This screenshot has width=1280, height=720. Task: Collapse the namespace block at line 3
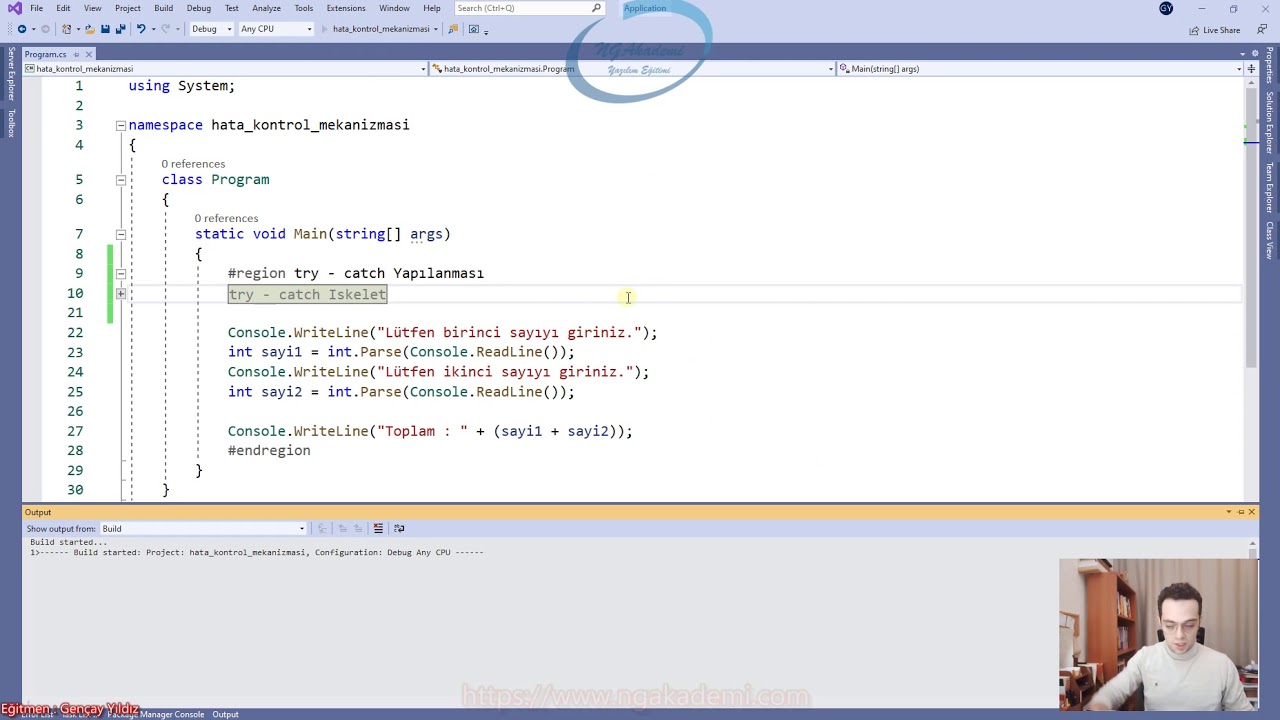click(120, 125)
